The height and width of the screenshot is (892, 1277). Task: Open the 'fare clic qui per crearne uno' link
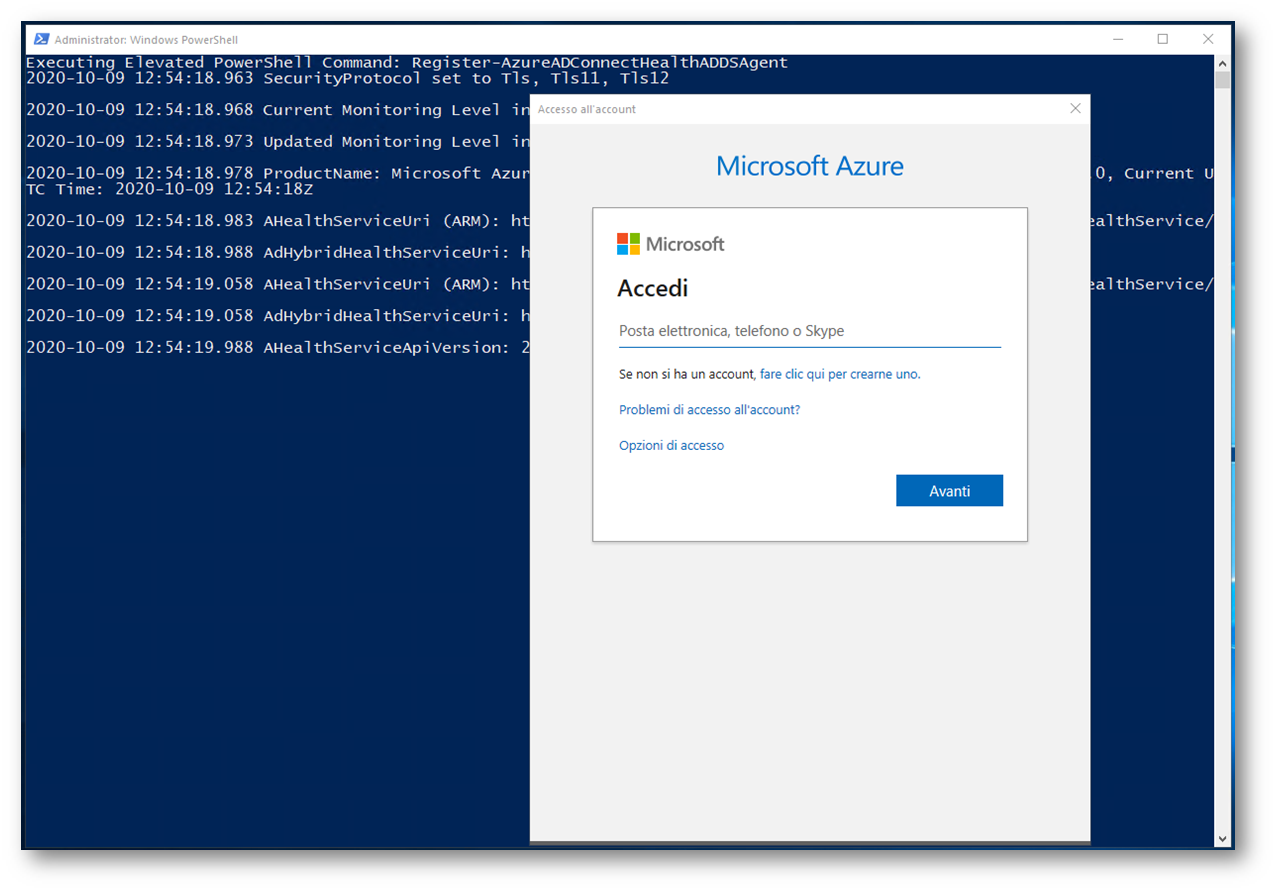(840, 374)
